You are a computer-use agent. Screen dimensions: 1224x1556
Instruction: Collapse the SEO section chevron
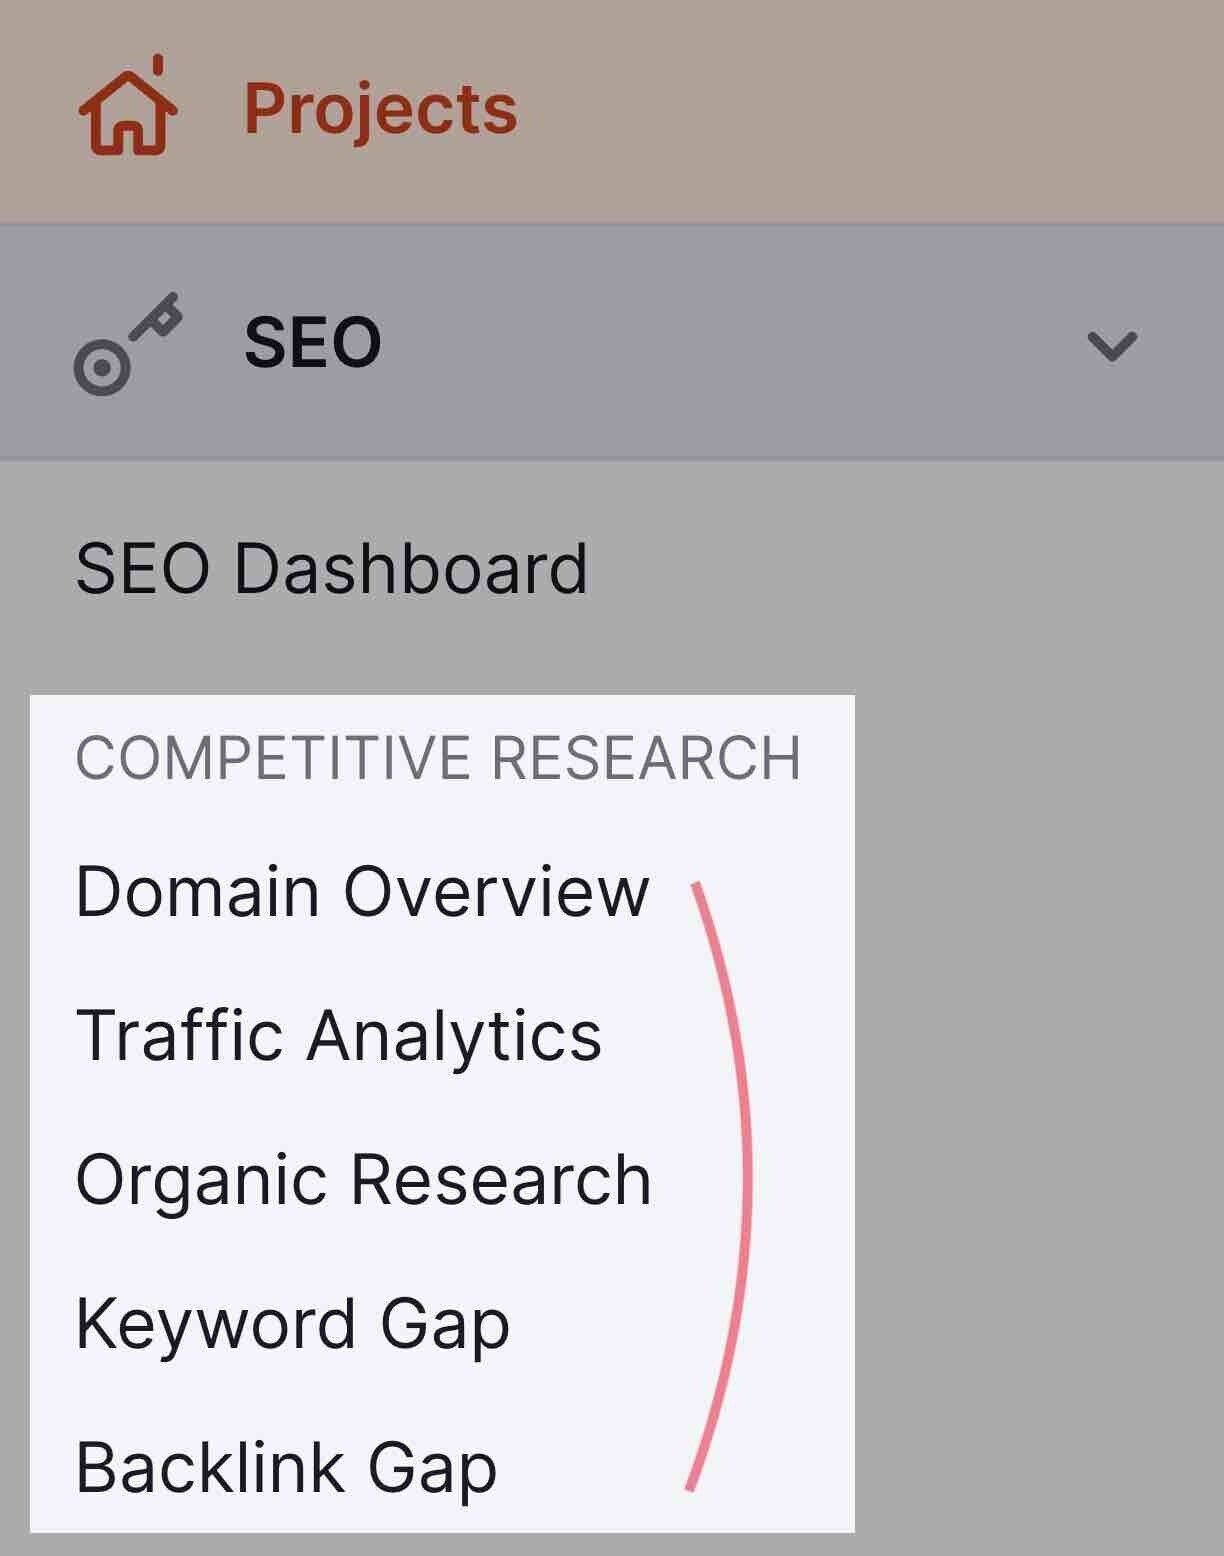point(1112,346)
